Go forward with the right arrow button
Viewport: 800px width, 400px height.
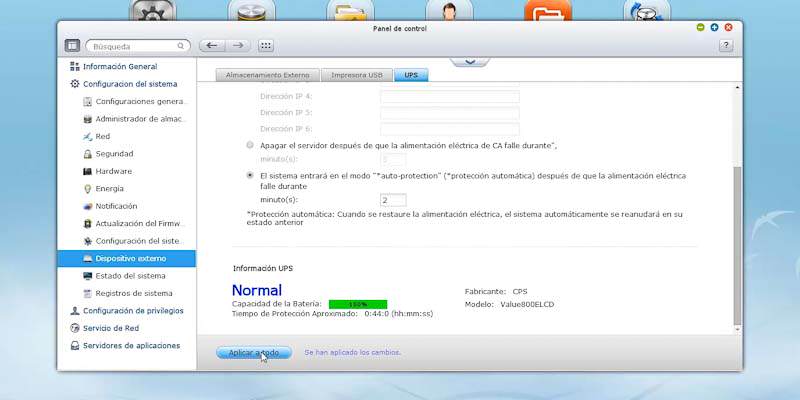tap(238, 46)
